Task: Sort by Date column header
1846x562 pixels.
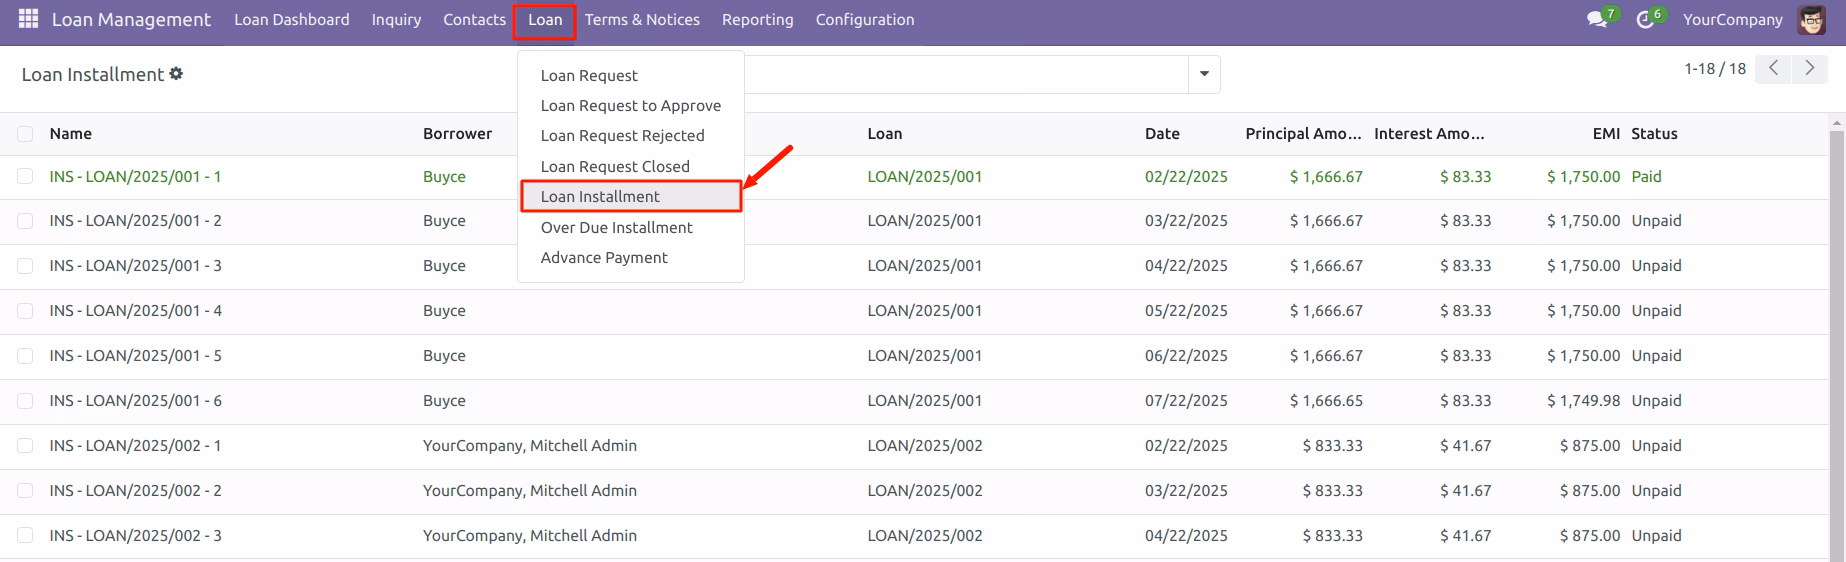Action: tap(1162, 134)
